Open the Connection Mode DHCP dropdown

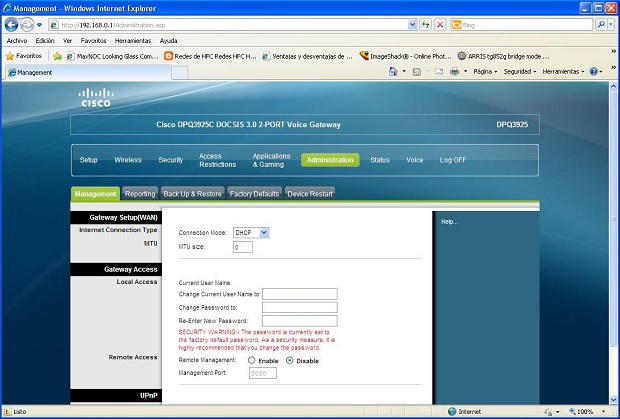tap(251, 233)
